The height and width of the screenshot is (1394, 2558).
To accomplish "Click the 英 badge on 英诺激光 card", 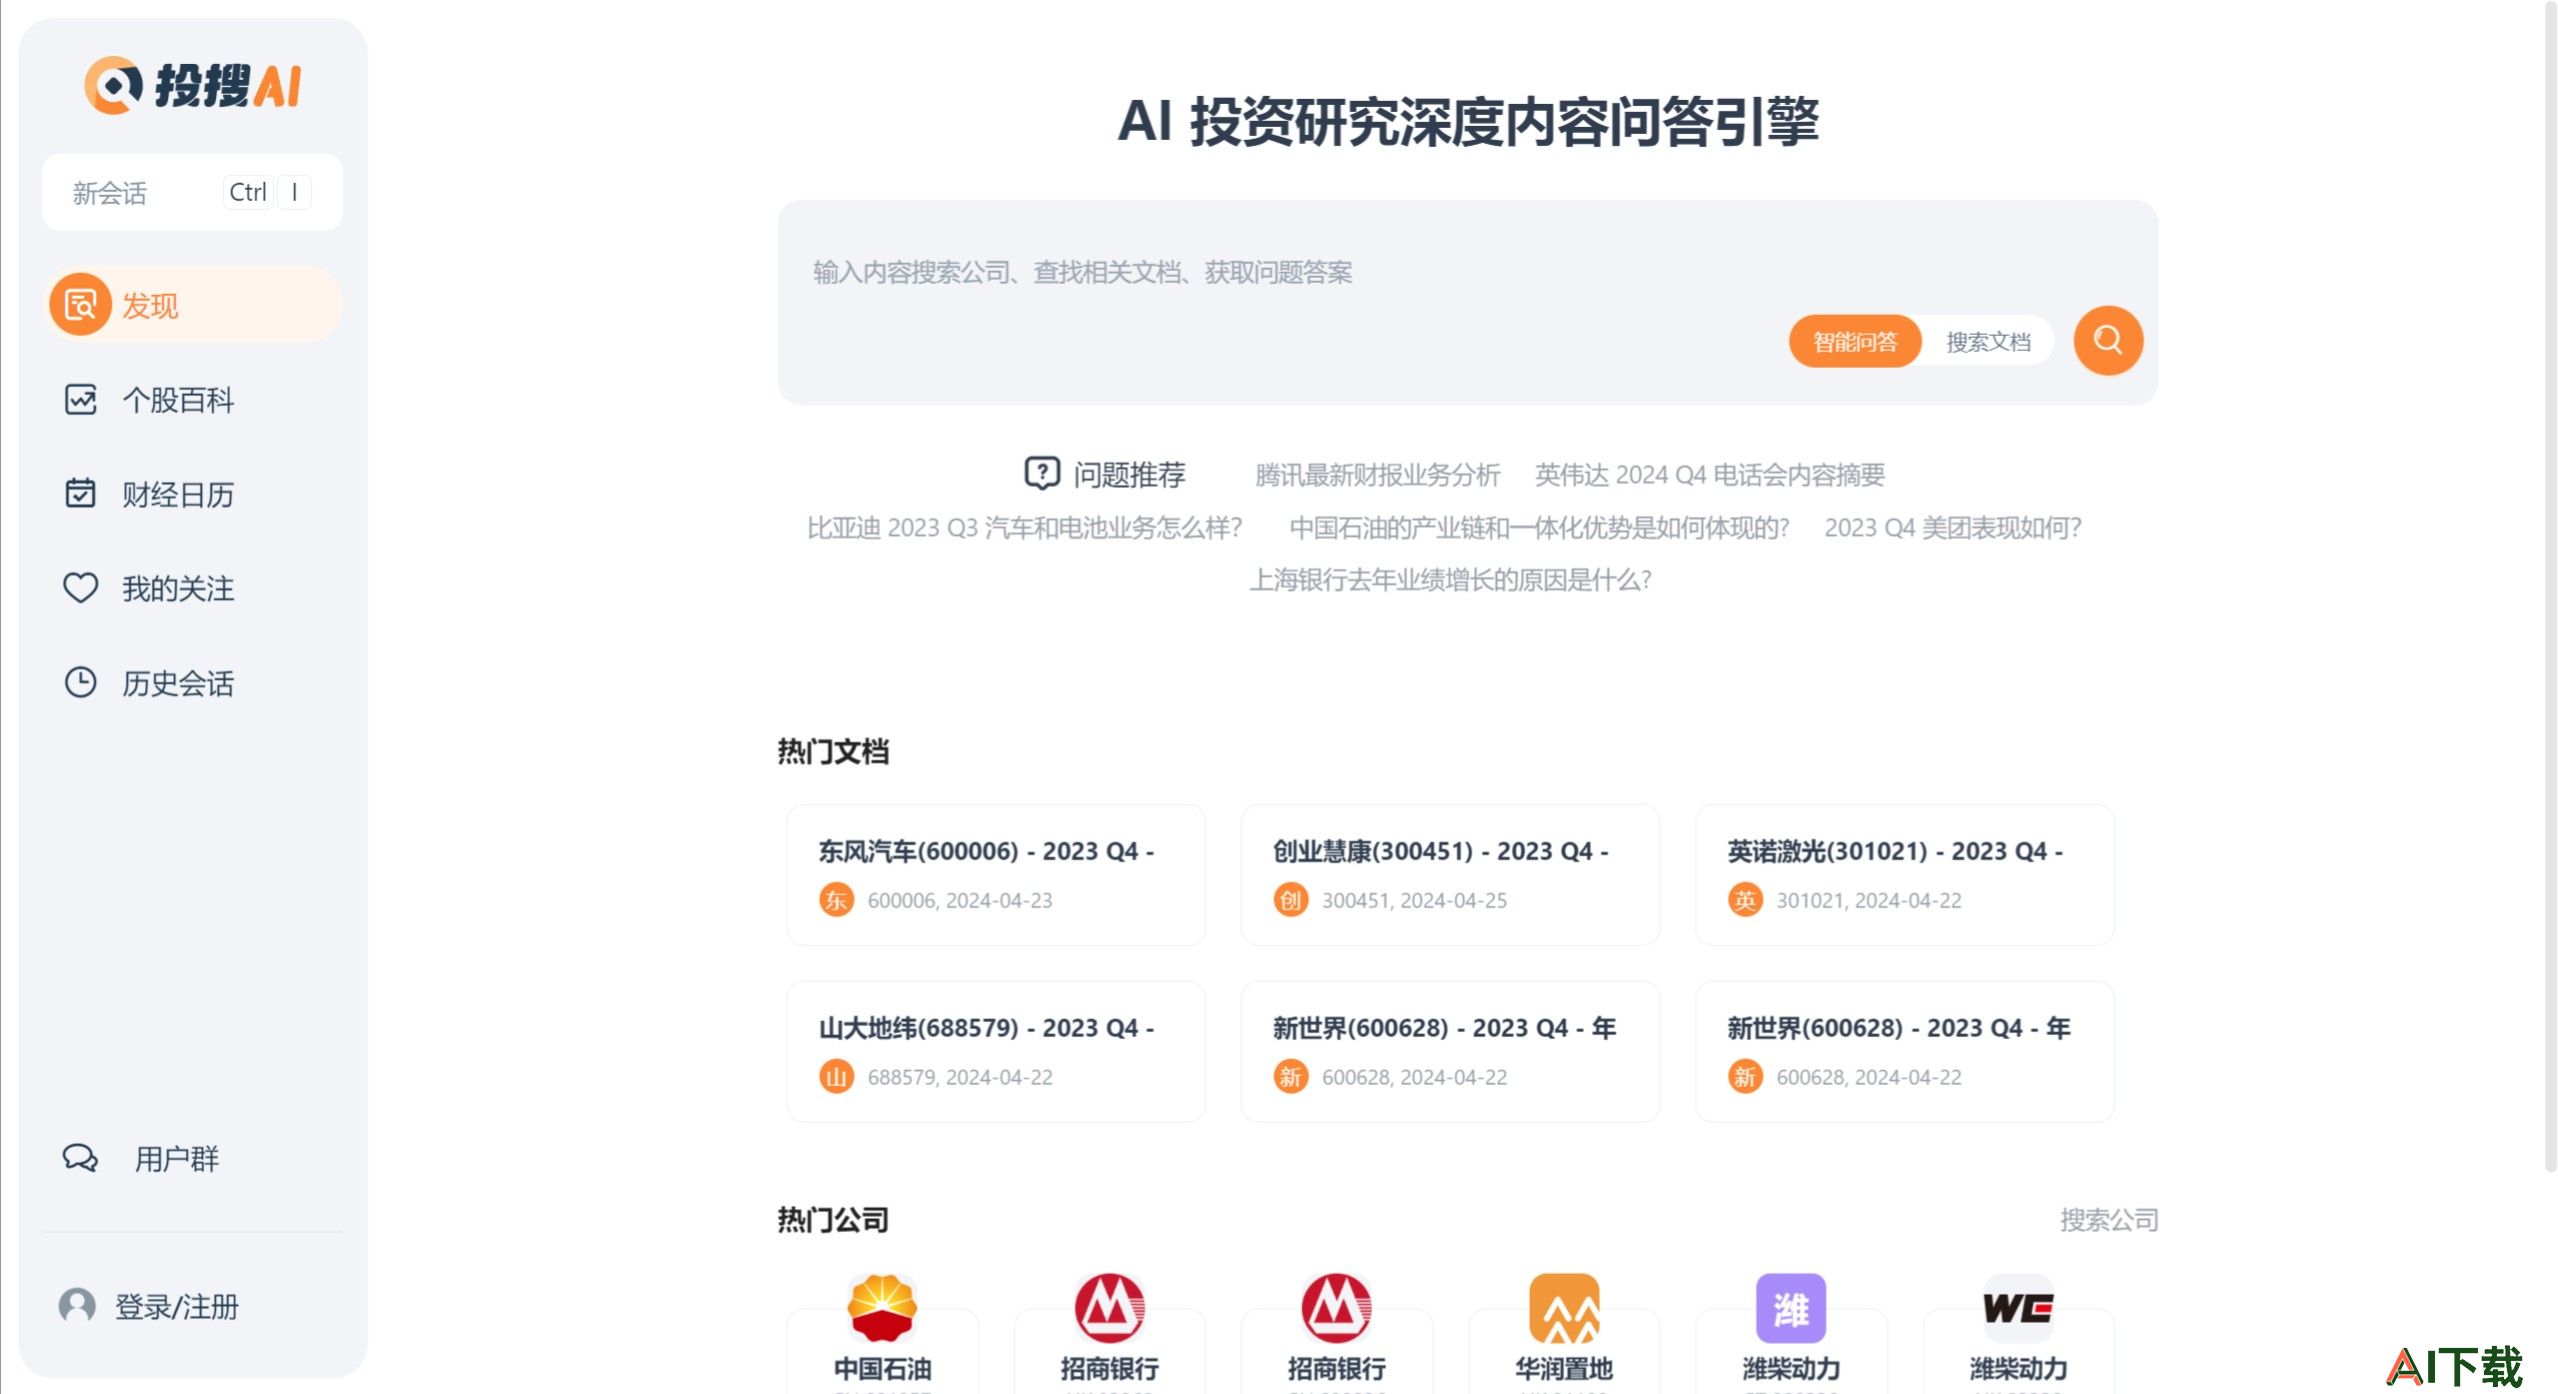I will [x=1745, y=900].
